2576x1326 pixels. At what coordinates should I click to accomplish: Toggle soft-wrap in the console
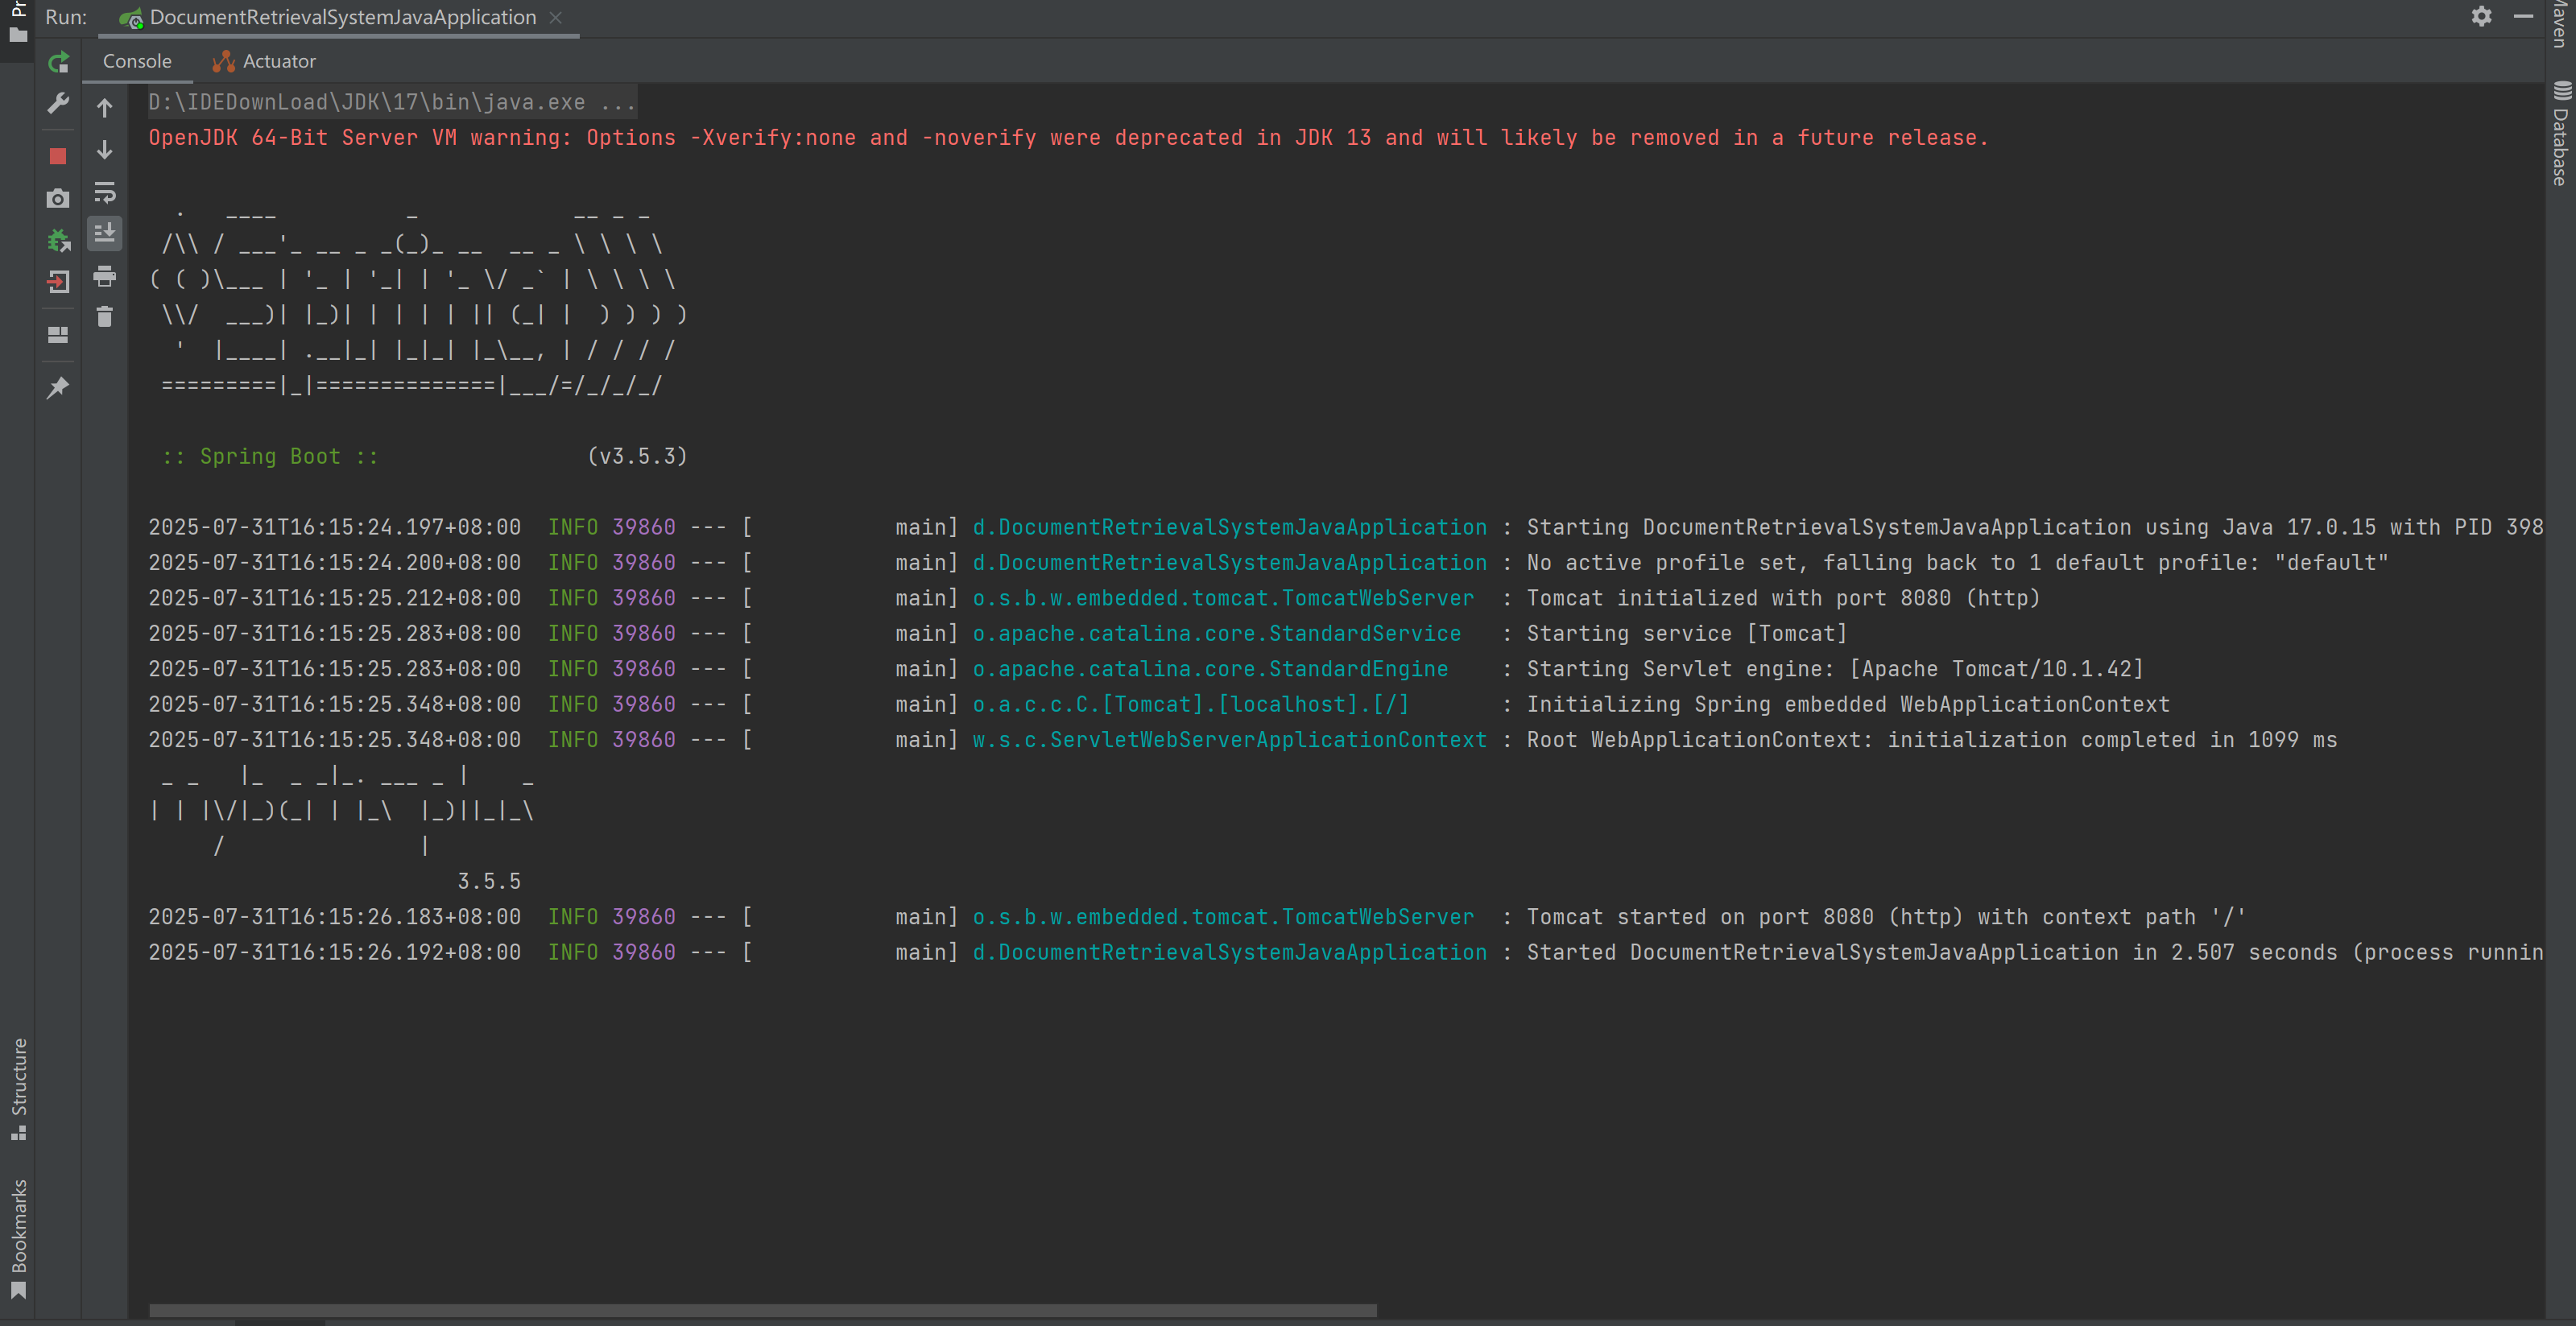pyautogui.click(x=105, y=192)
